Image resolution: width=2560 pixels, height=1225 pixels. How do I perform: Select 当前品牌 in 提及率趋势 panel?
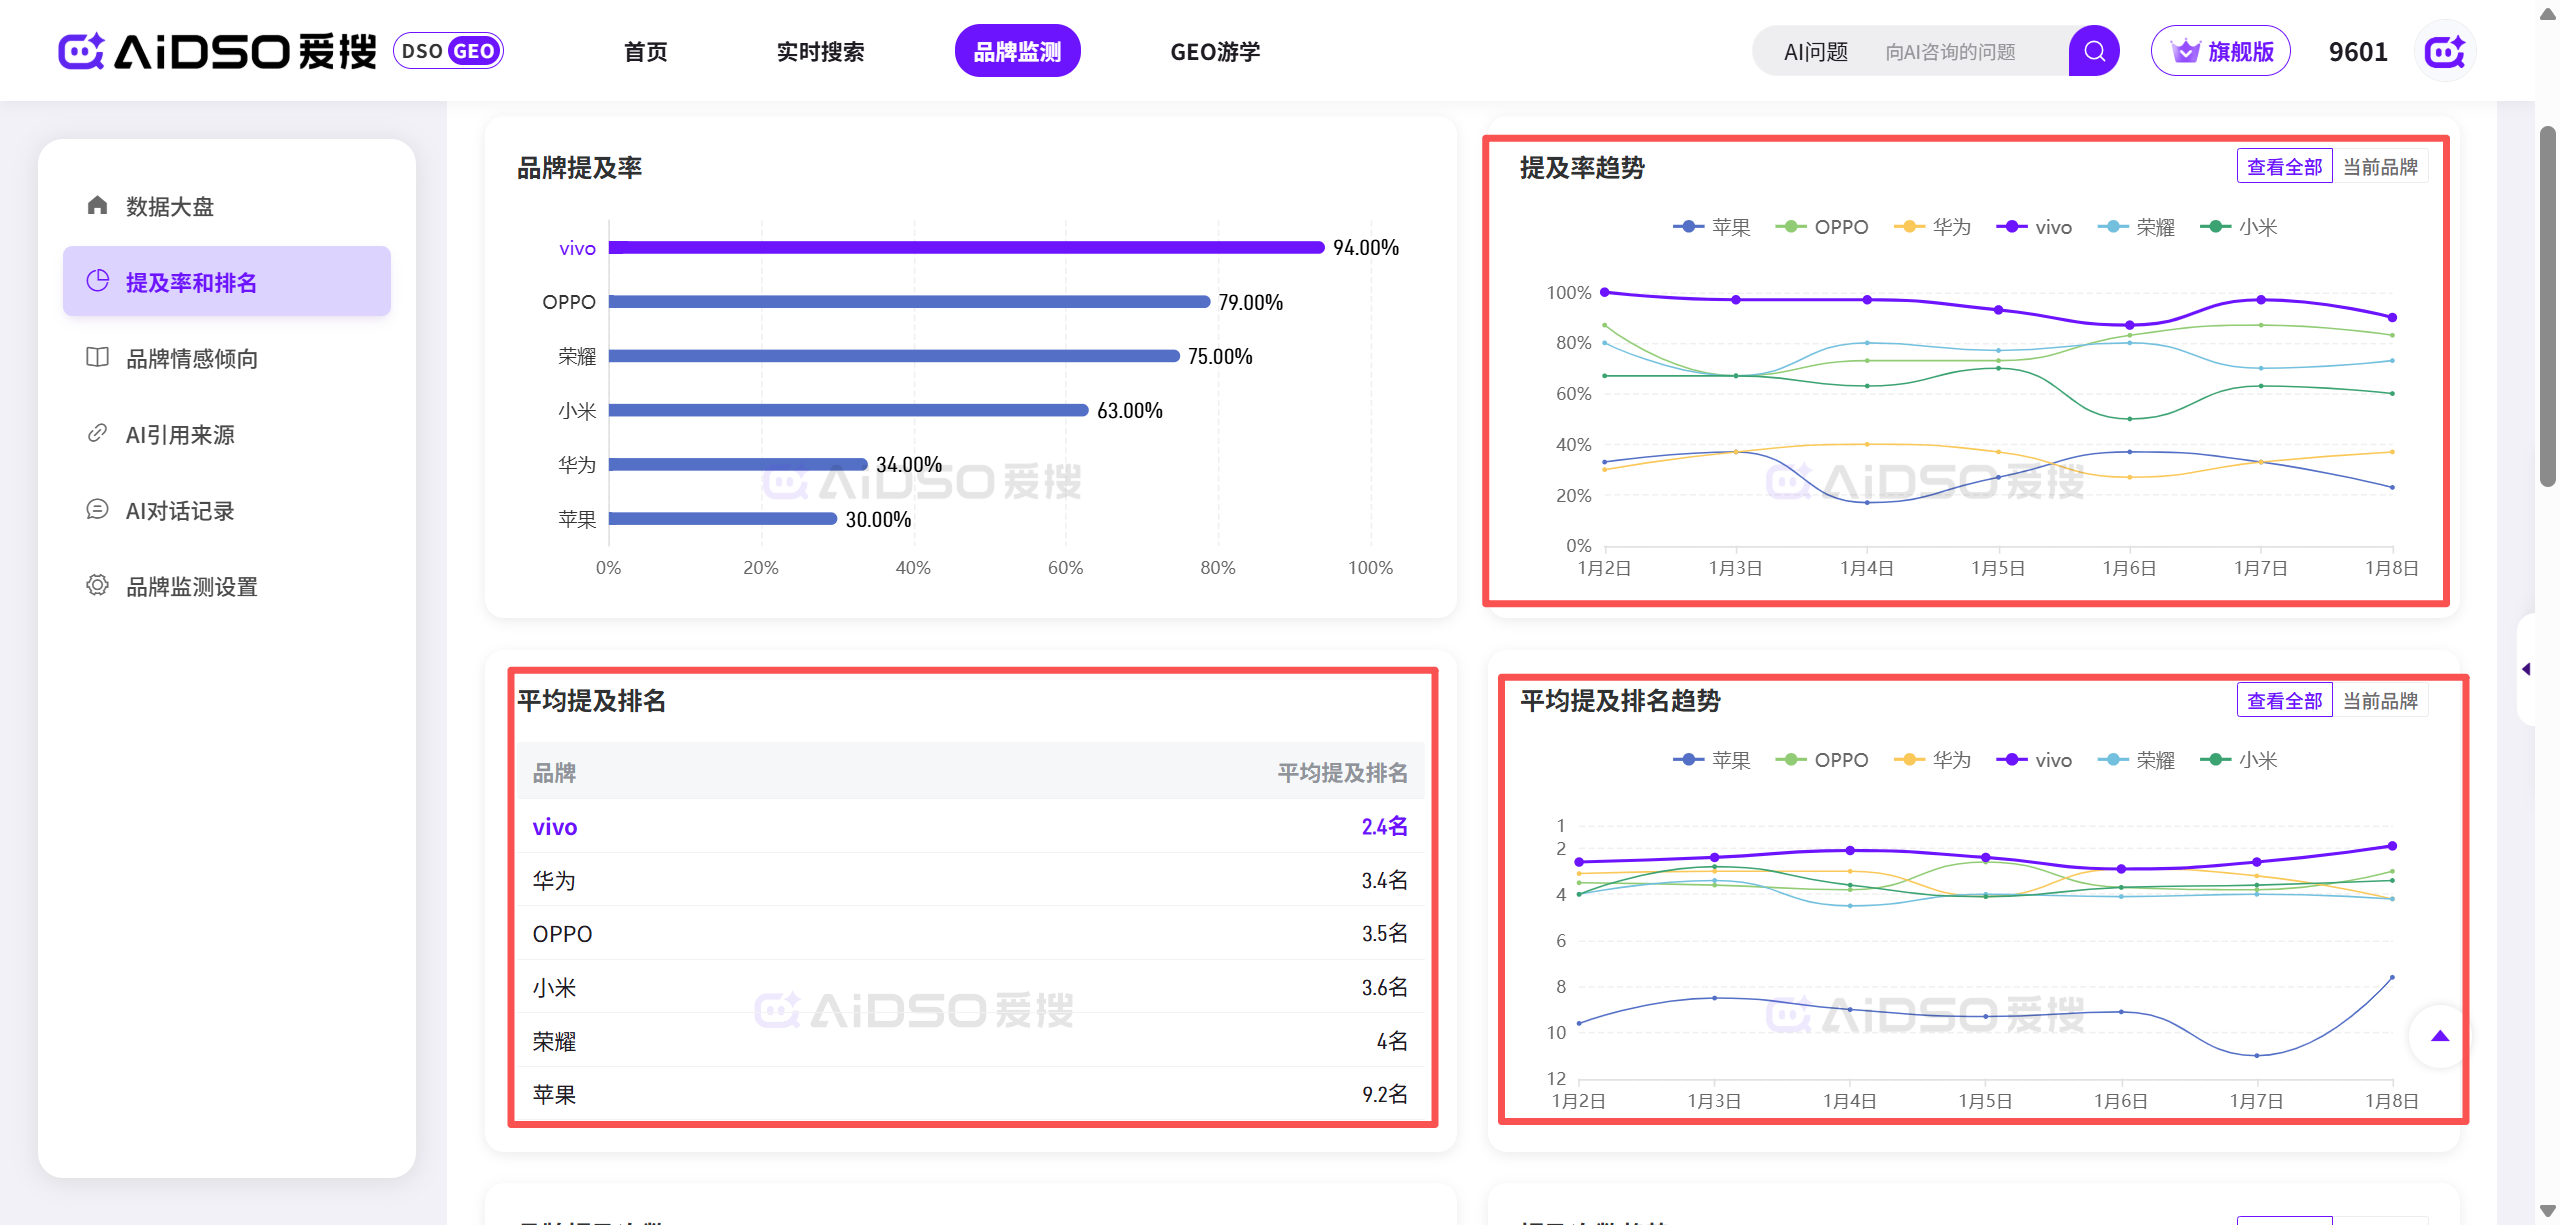(2380, 167)
